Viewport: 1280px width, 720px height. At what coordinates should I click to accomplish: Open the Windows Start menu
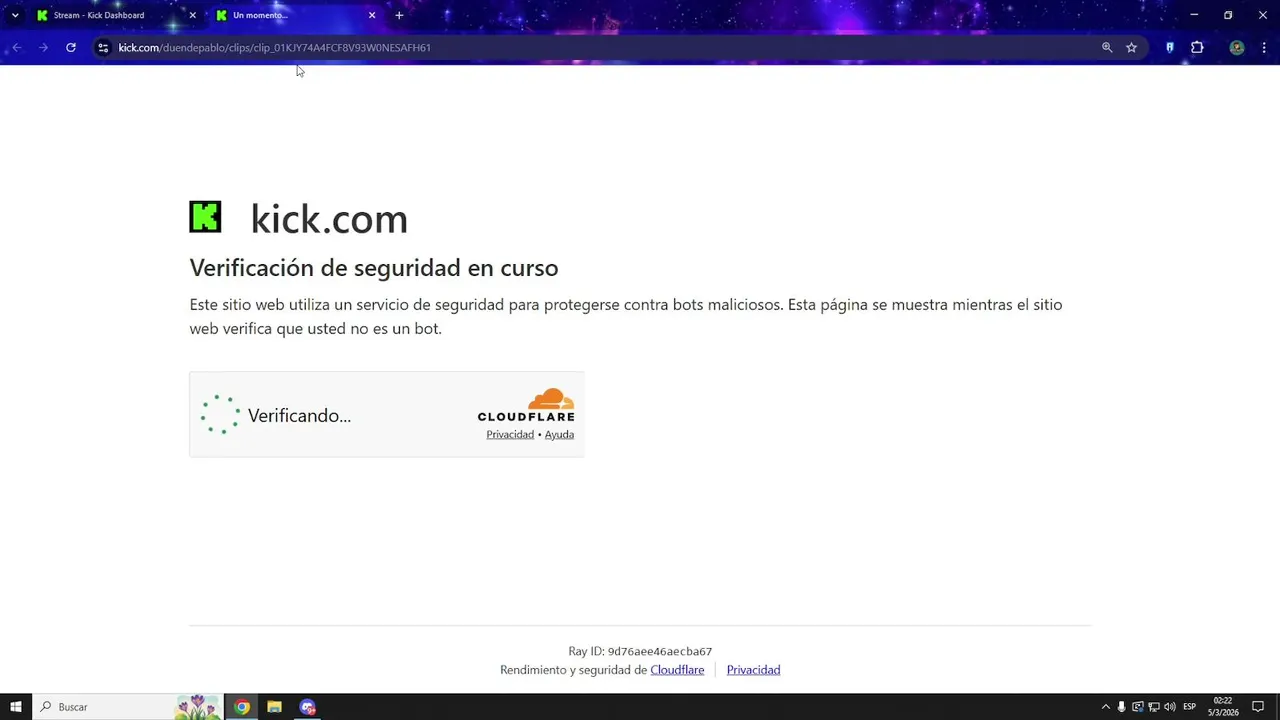(x=16, y=707)
